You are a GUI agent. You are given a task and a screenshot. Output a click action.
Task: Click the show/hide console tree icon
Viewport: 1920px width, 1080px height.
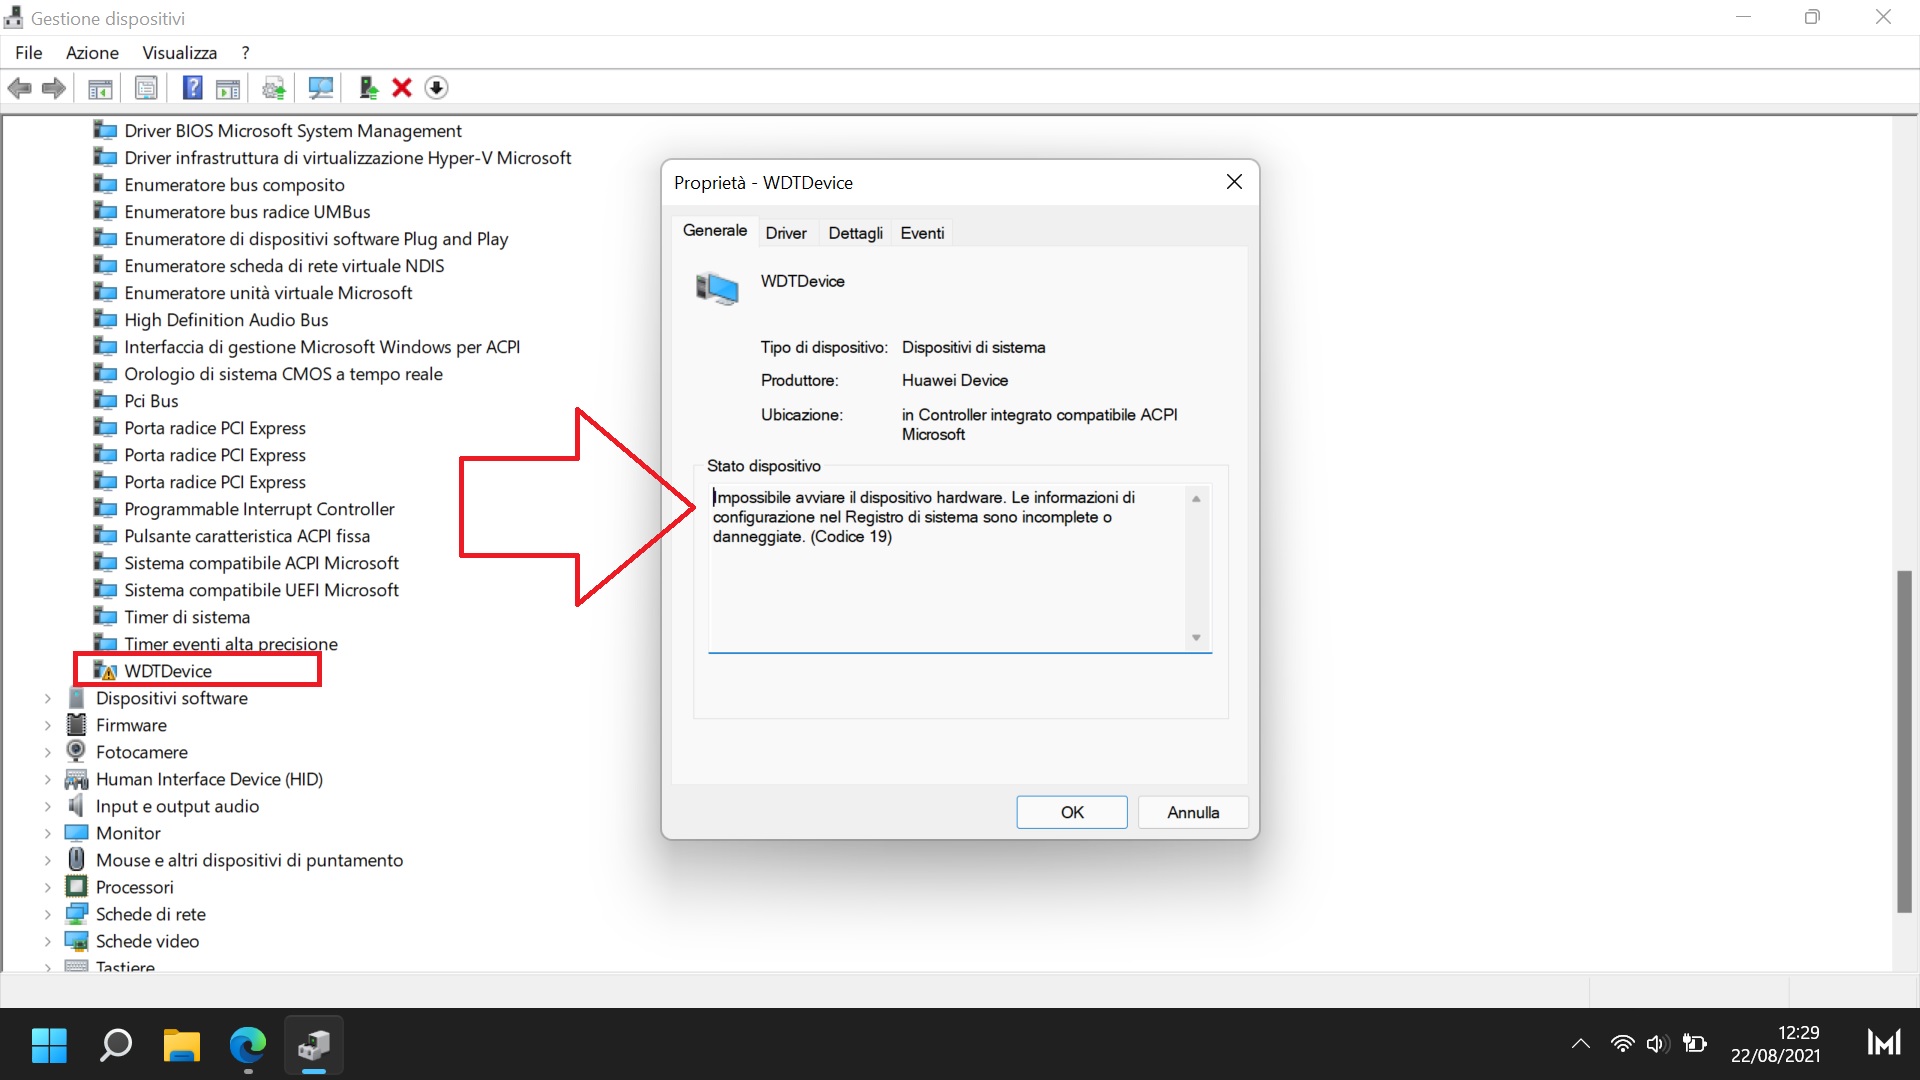(x=100, y=88)
